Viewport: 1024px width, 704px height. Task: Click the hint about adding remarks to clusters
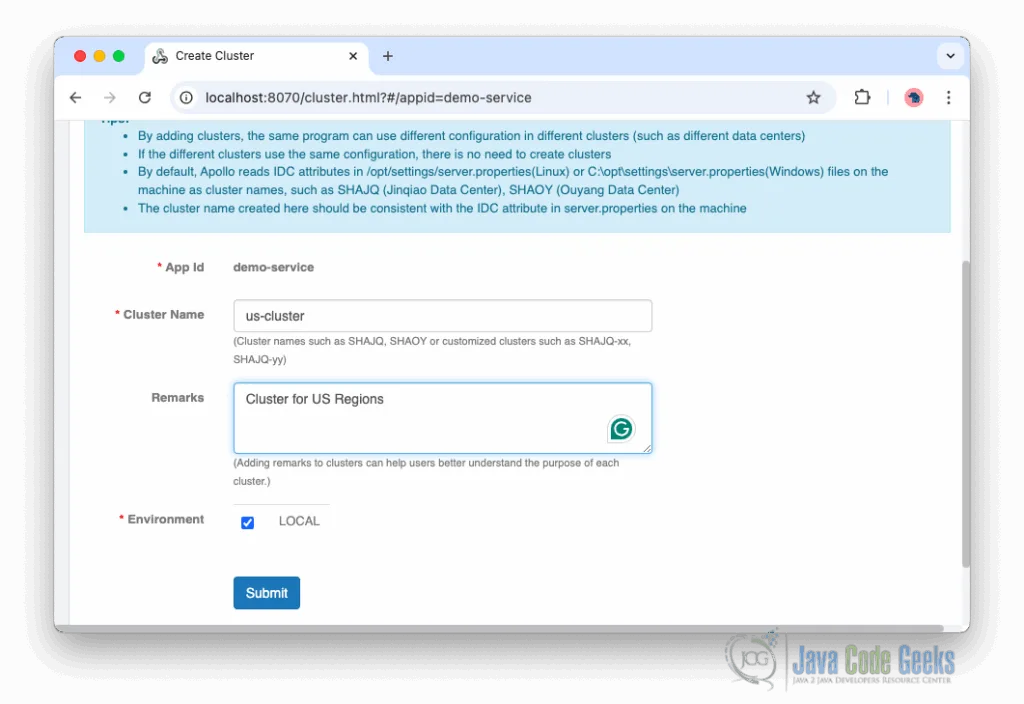click(426, 472)
